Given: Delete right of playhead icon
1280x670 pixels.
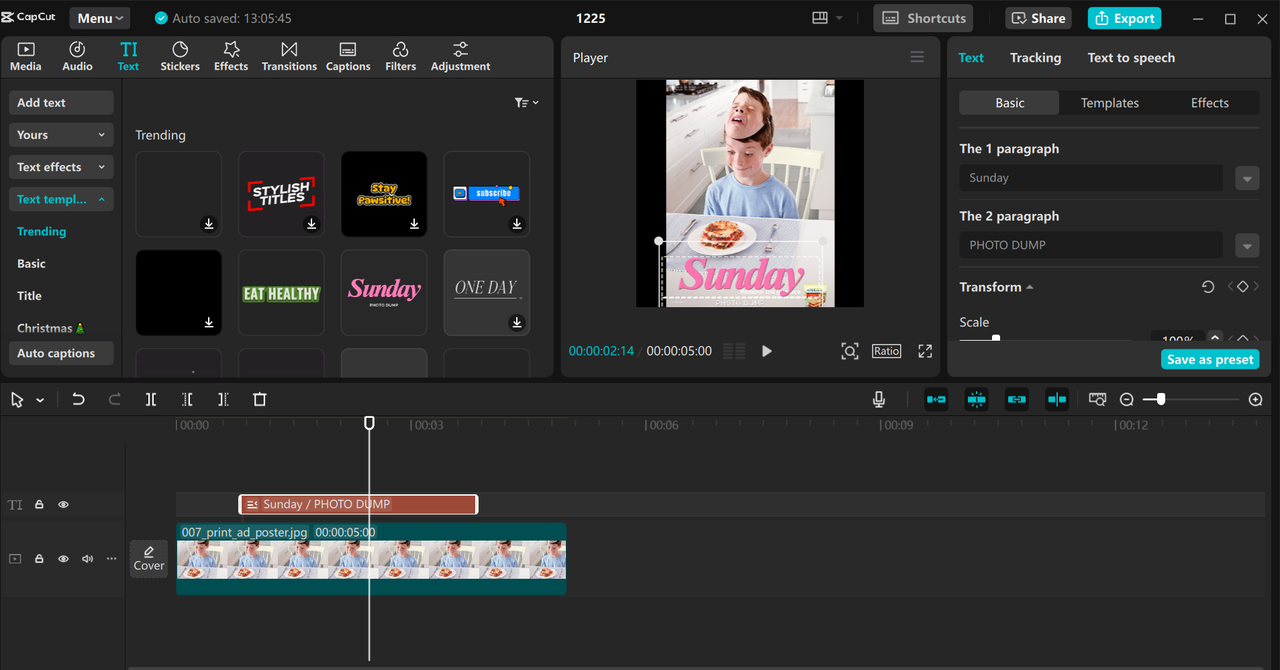Looking at the screenshot, I should point(223,399).
